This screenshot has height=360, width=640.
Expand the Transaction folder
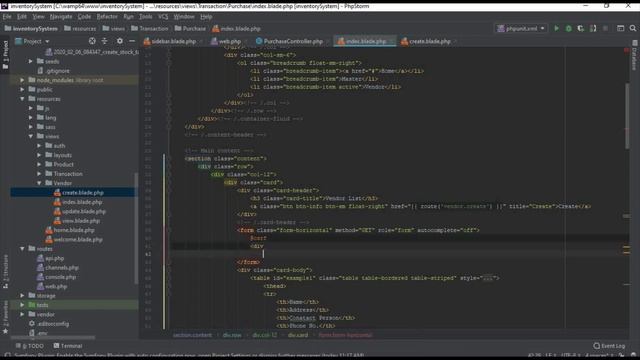pyautogui.click(x=39, y=174)
